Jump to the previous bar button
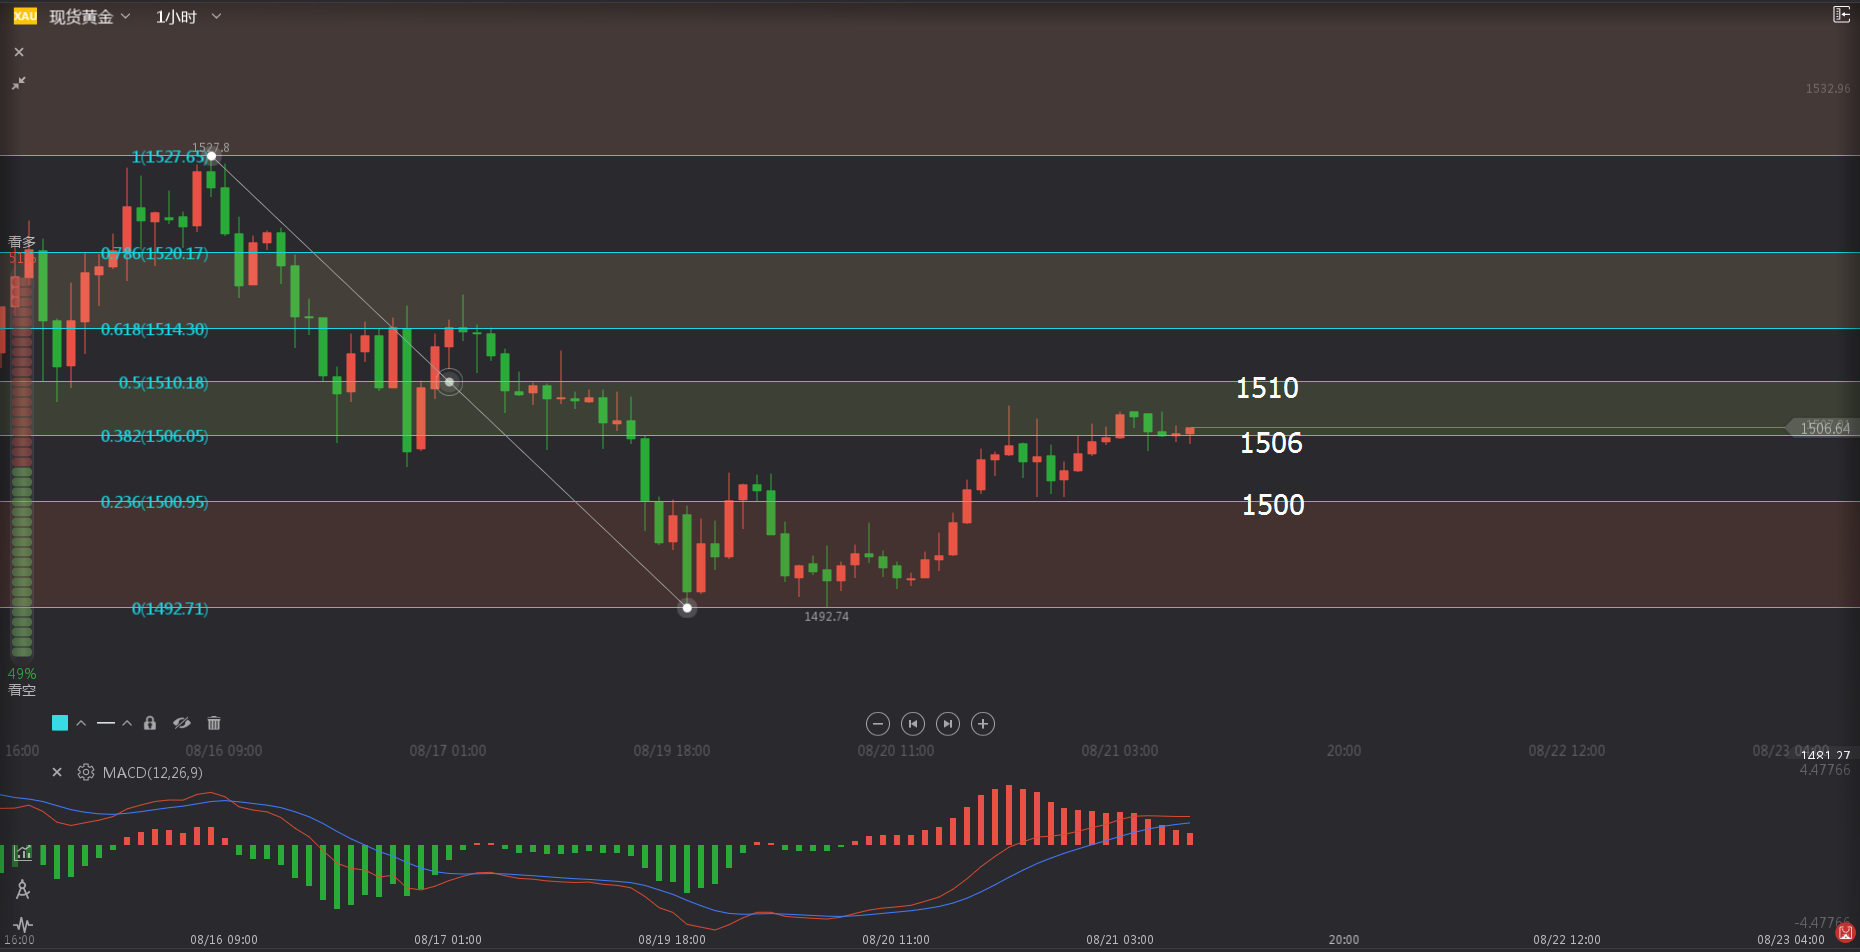The height and width of the screenshot is (952, 1860). pos(912,724)
